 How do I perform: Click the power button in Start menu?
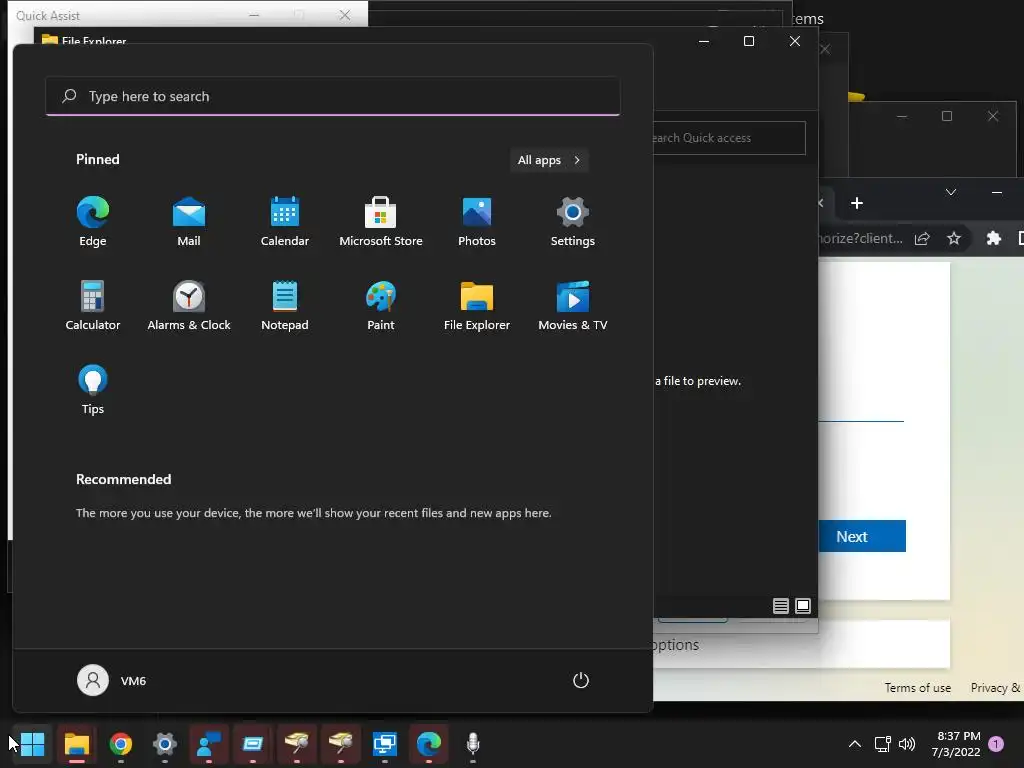[x=581, y=680]
